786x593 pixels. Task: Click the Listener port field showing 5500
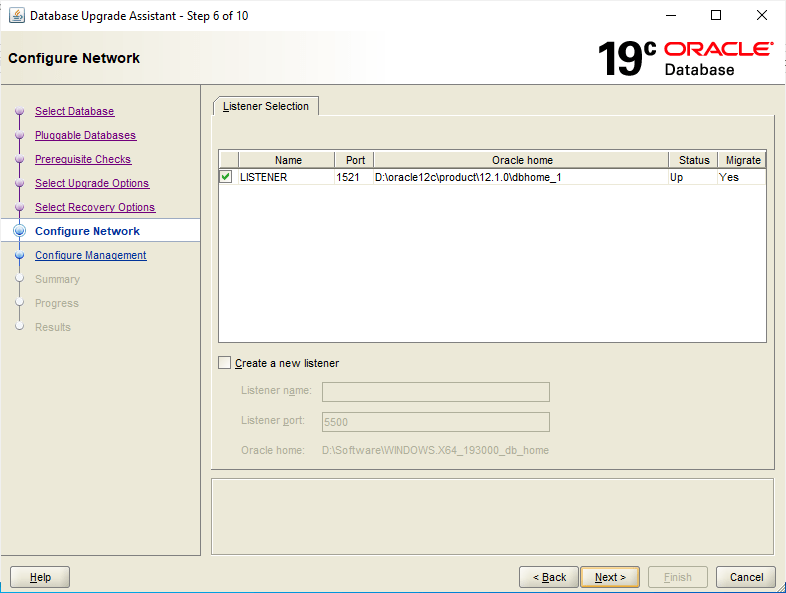click(436, 422)
